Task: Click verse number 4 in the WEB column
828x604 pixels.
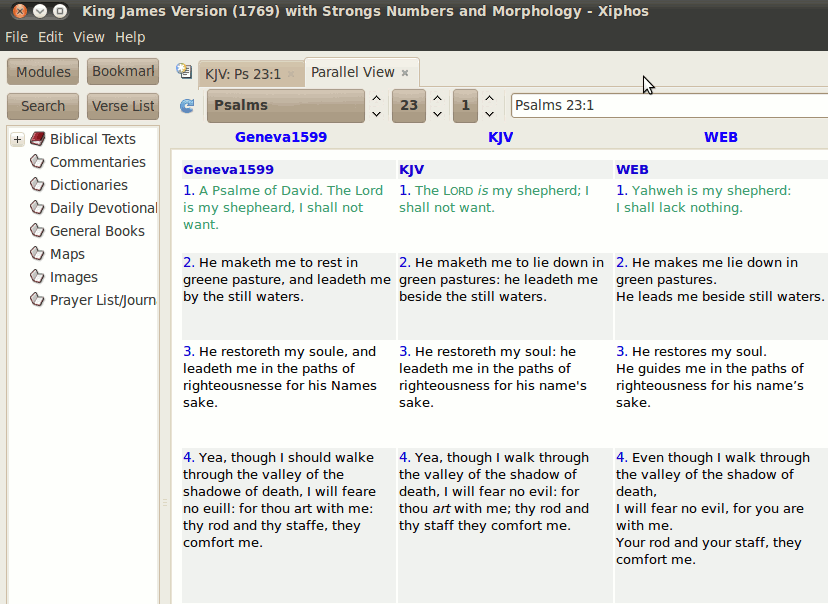Action: pyautogui.click(x=622, y=457)
